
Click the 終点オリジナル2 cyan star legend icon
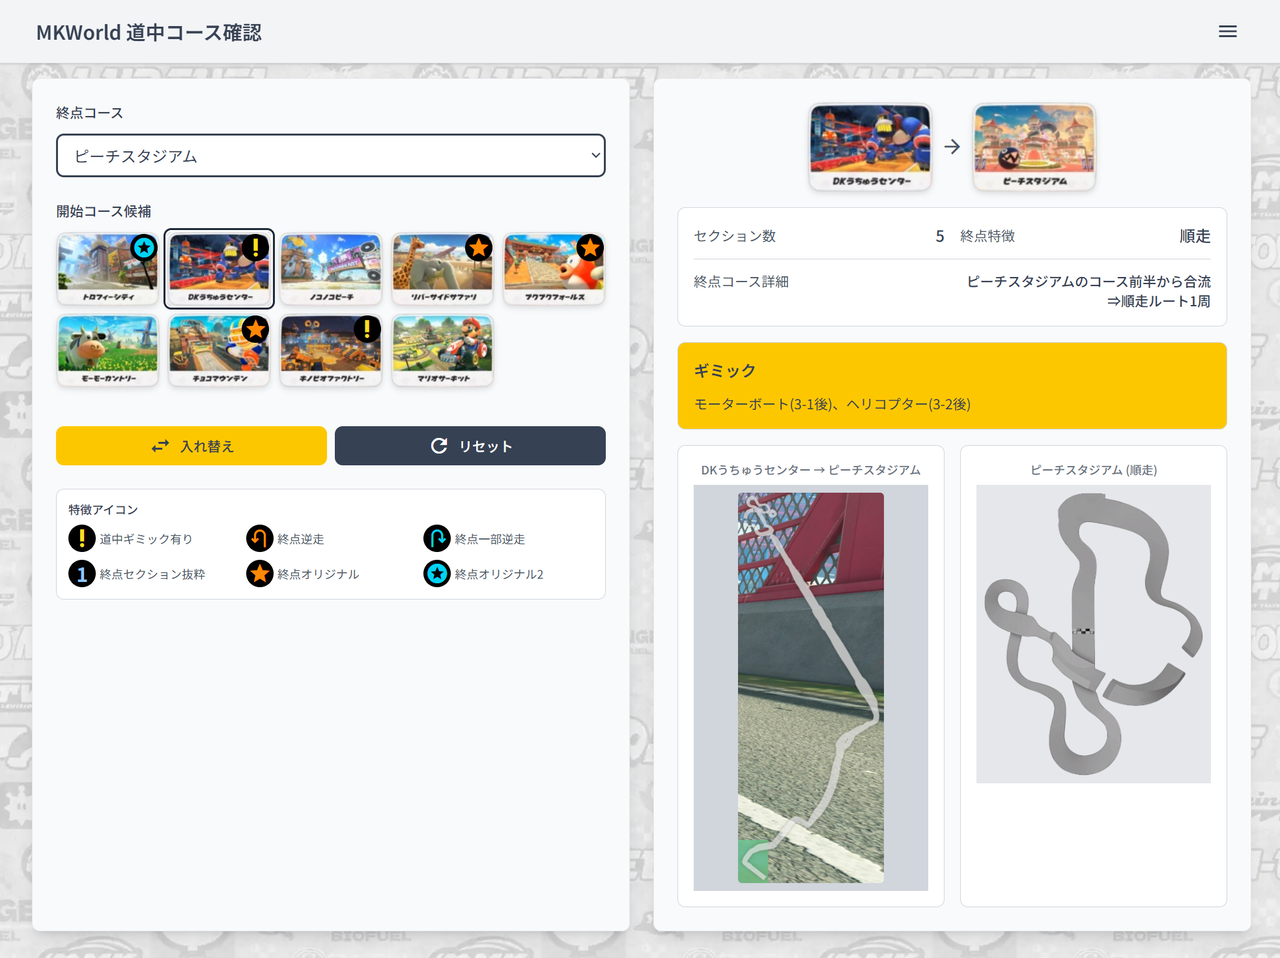click(x=434, y=574)
